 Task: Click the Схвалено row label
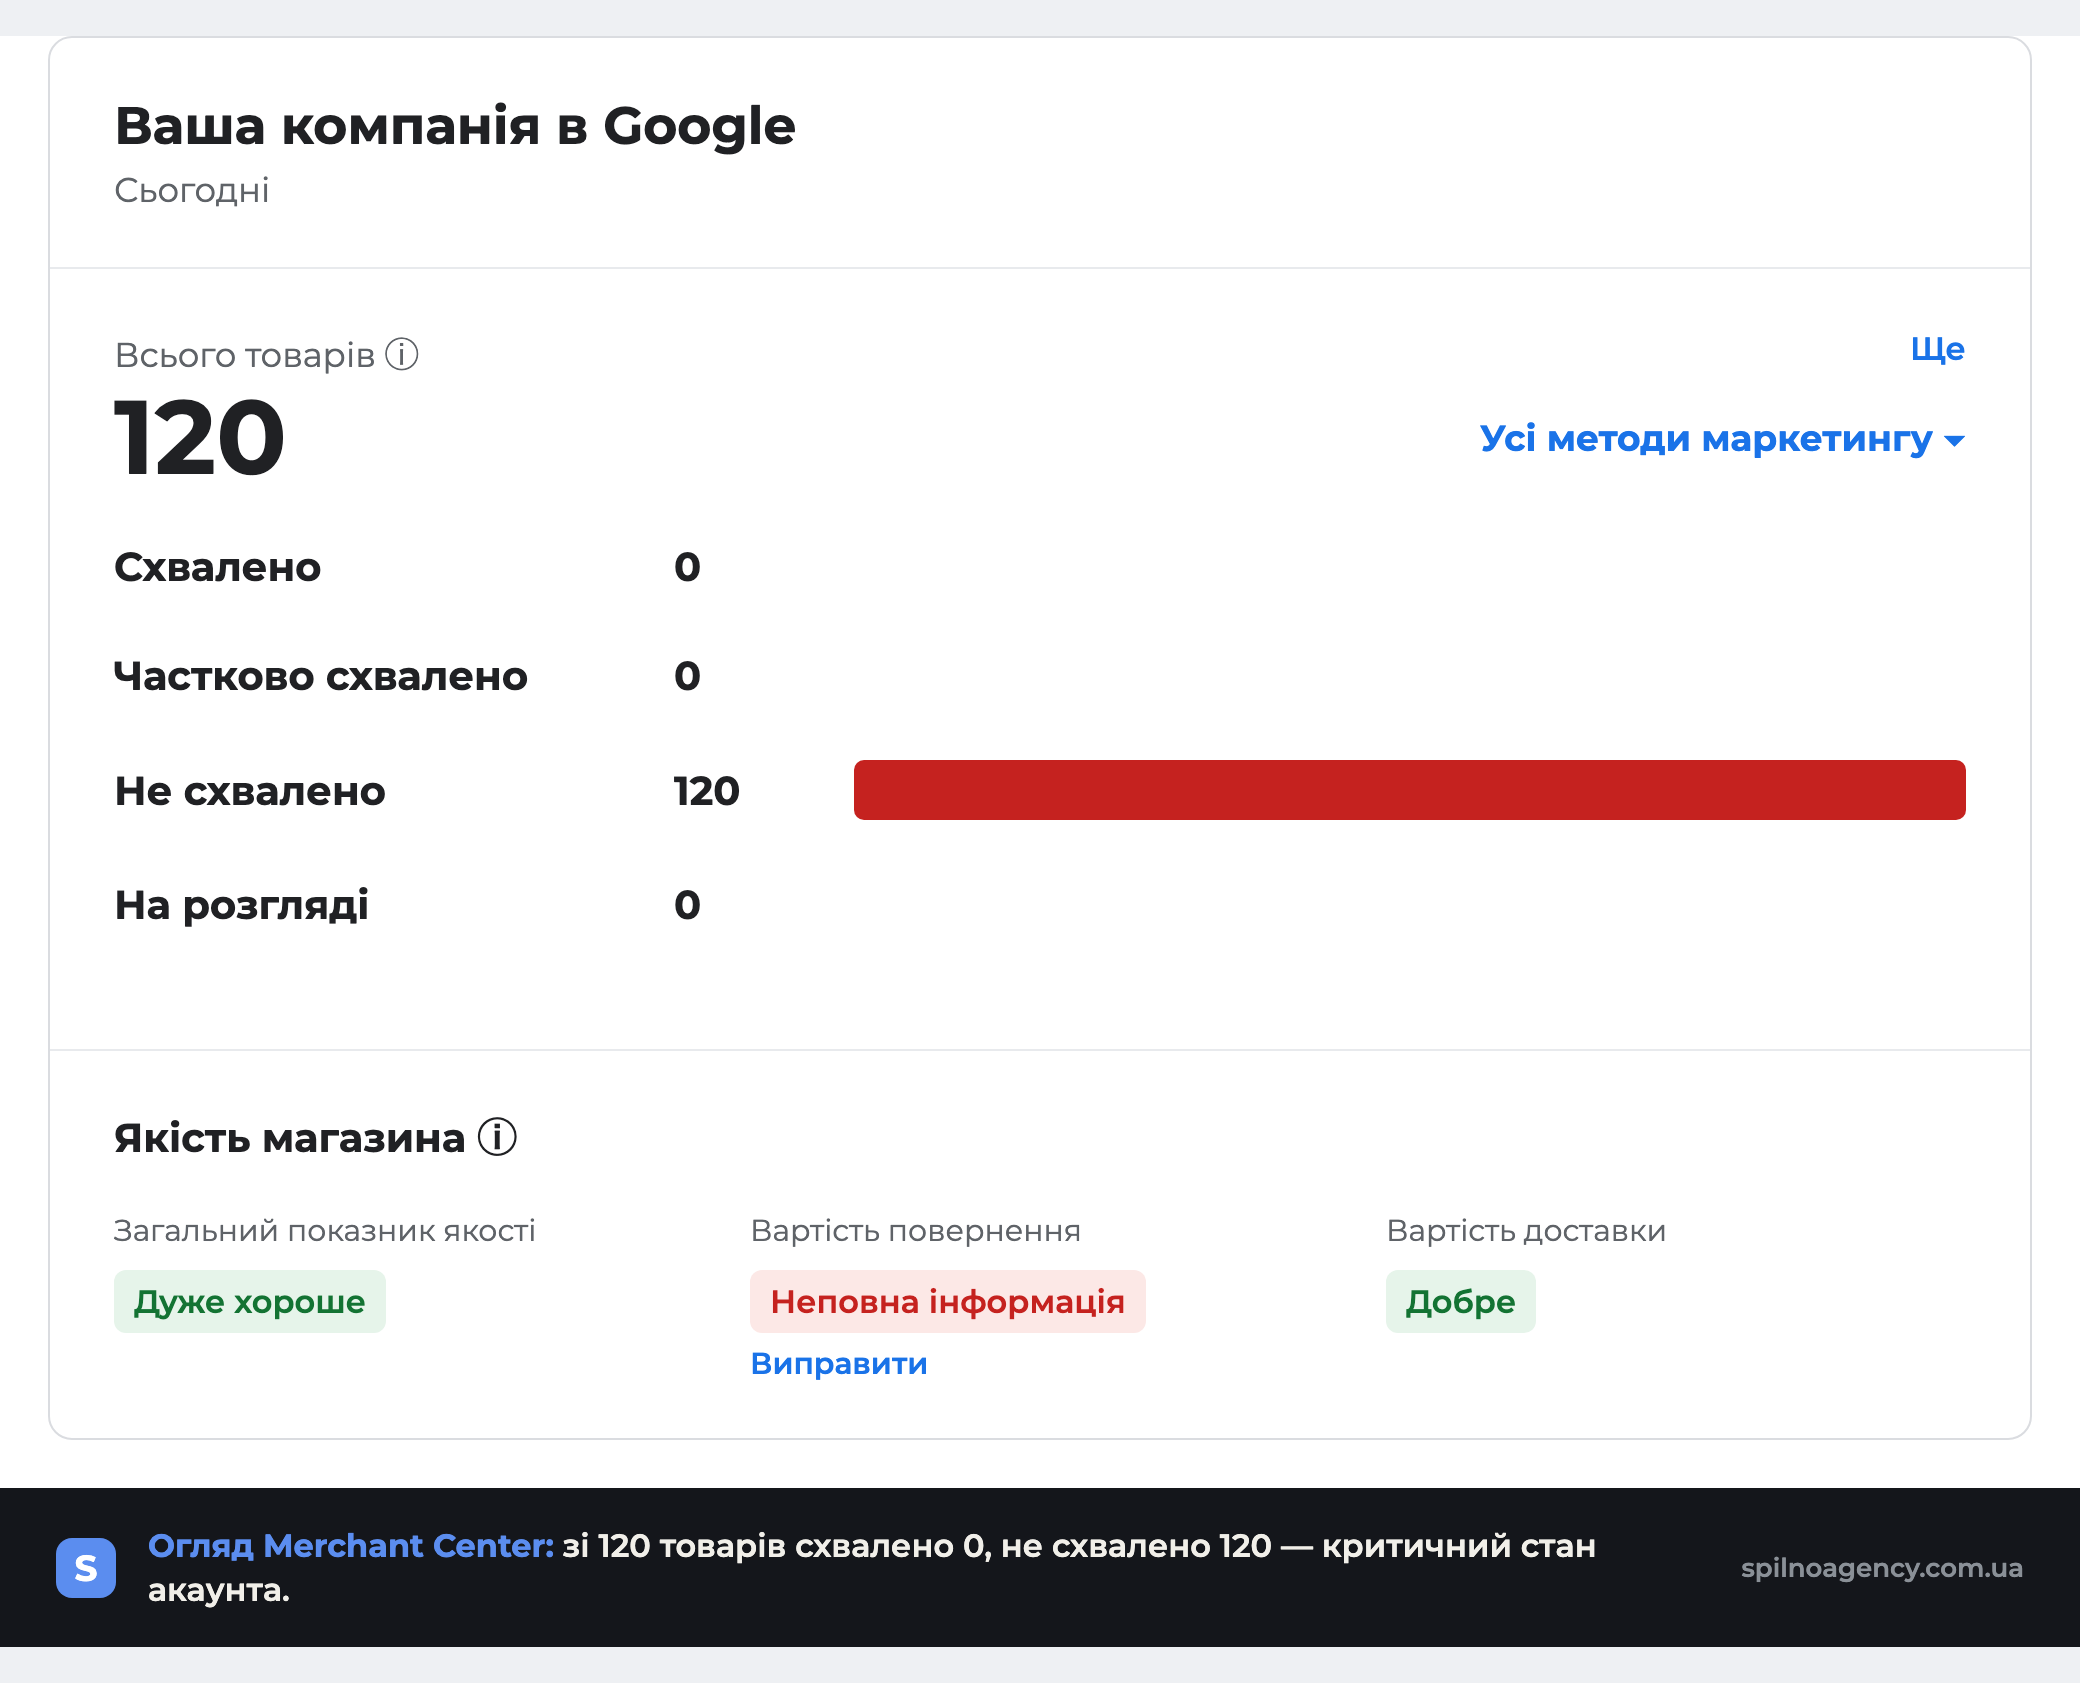click(x=218, y=567)
